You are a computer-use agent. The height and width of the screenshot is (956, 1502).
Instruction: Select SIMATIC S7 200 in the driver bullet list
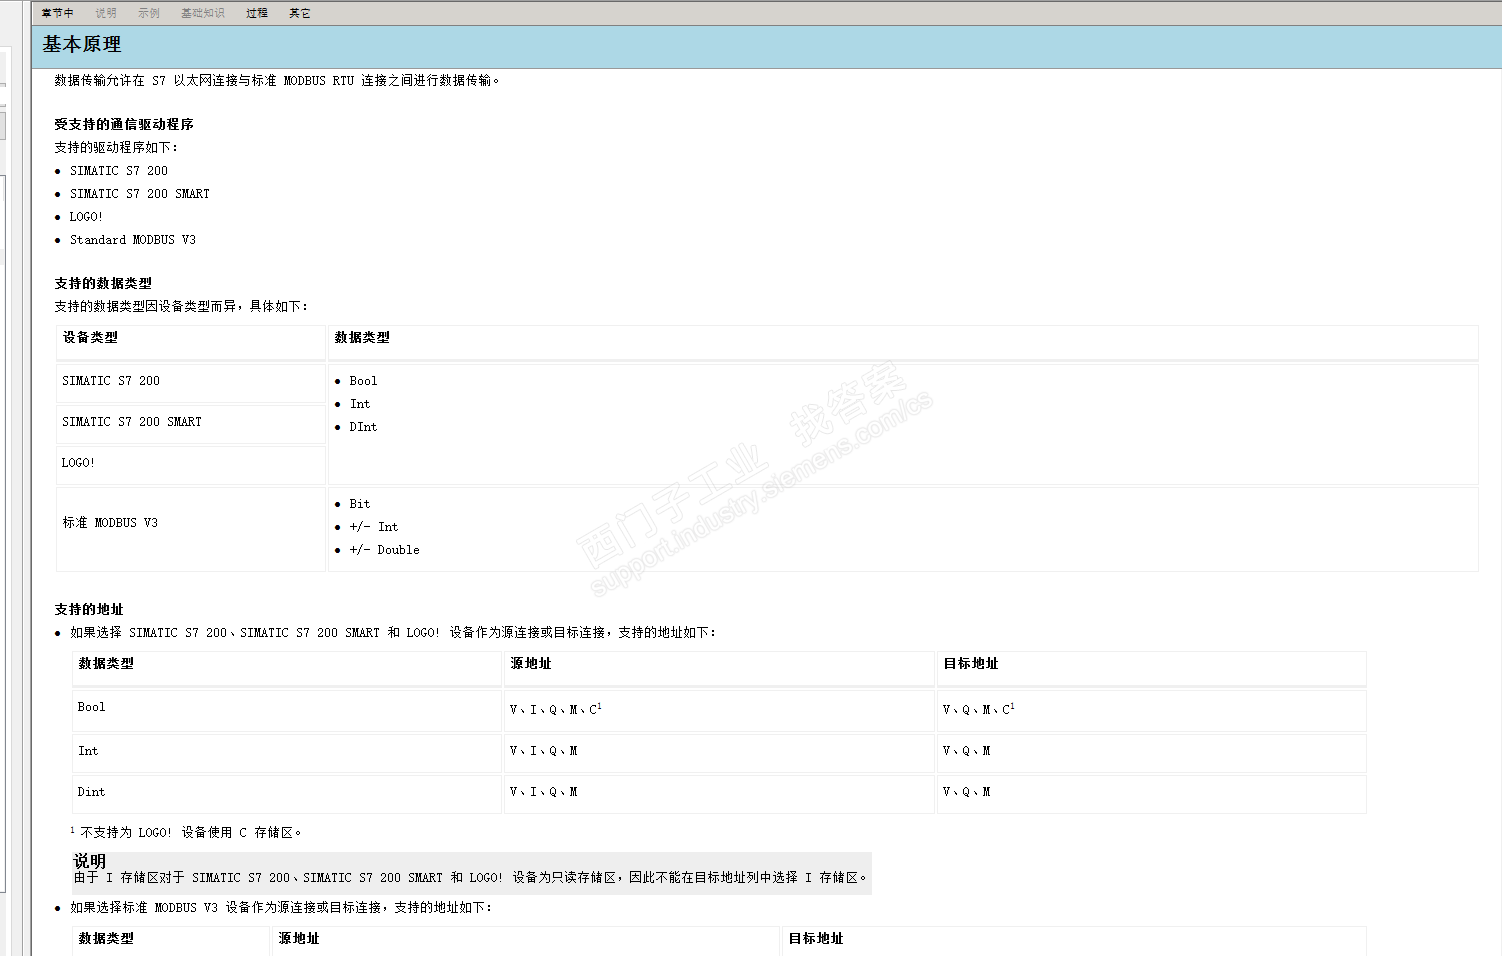(x=119, y=171)
